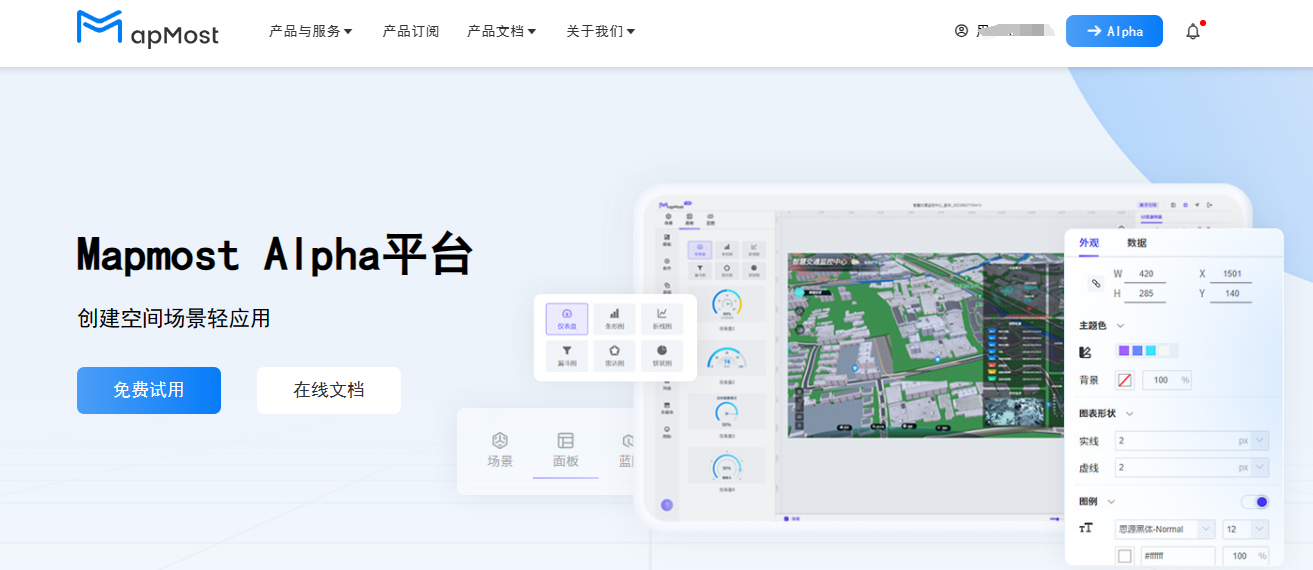Click the text font size icon
Screen dimensions: 1313x570
pyautogui.click(x=1086, y=529)
